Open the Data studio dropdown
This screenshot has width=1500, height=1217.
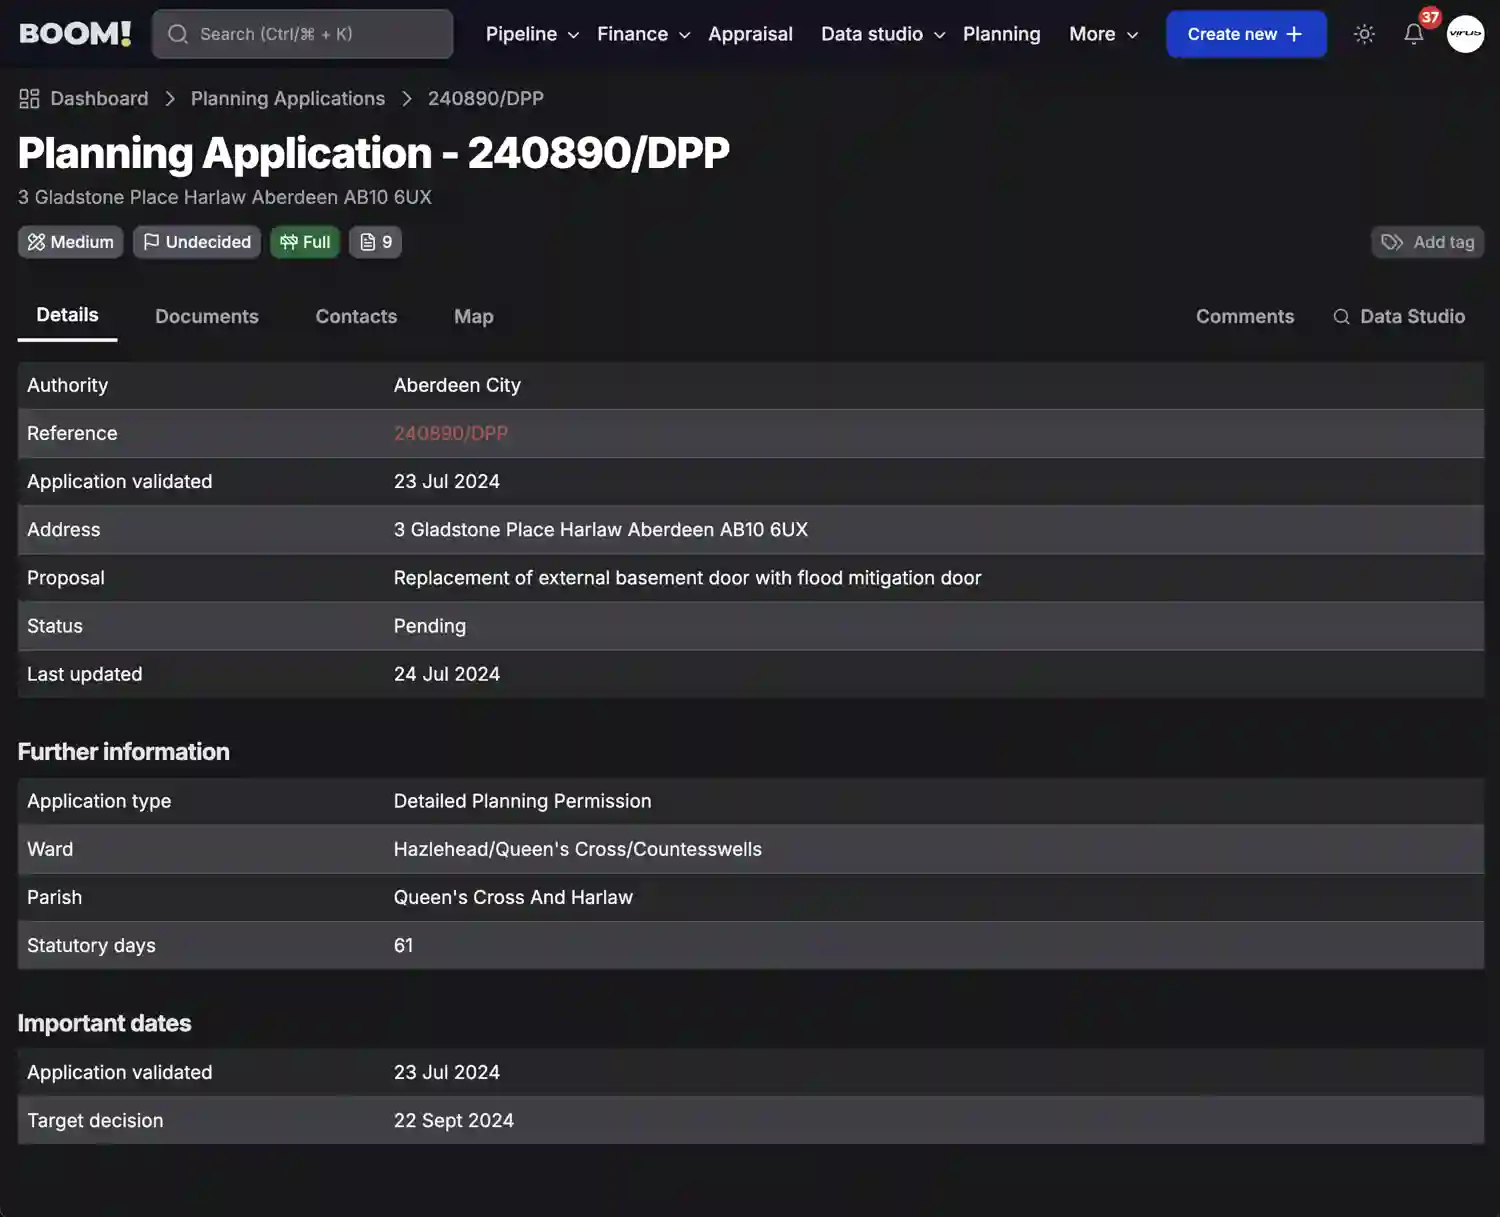(x=883, y=34)
